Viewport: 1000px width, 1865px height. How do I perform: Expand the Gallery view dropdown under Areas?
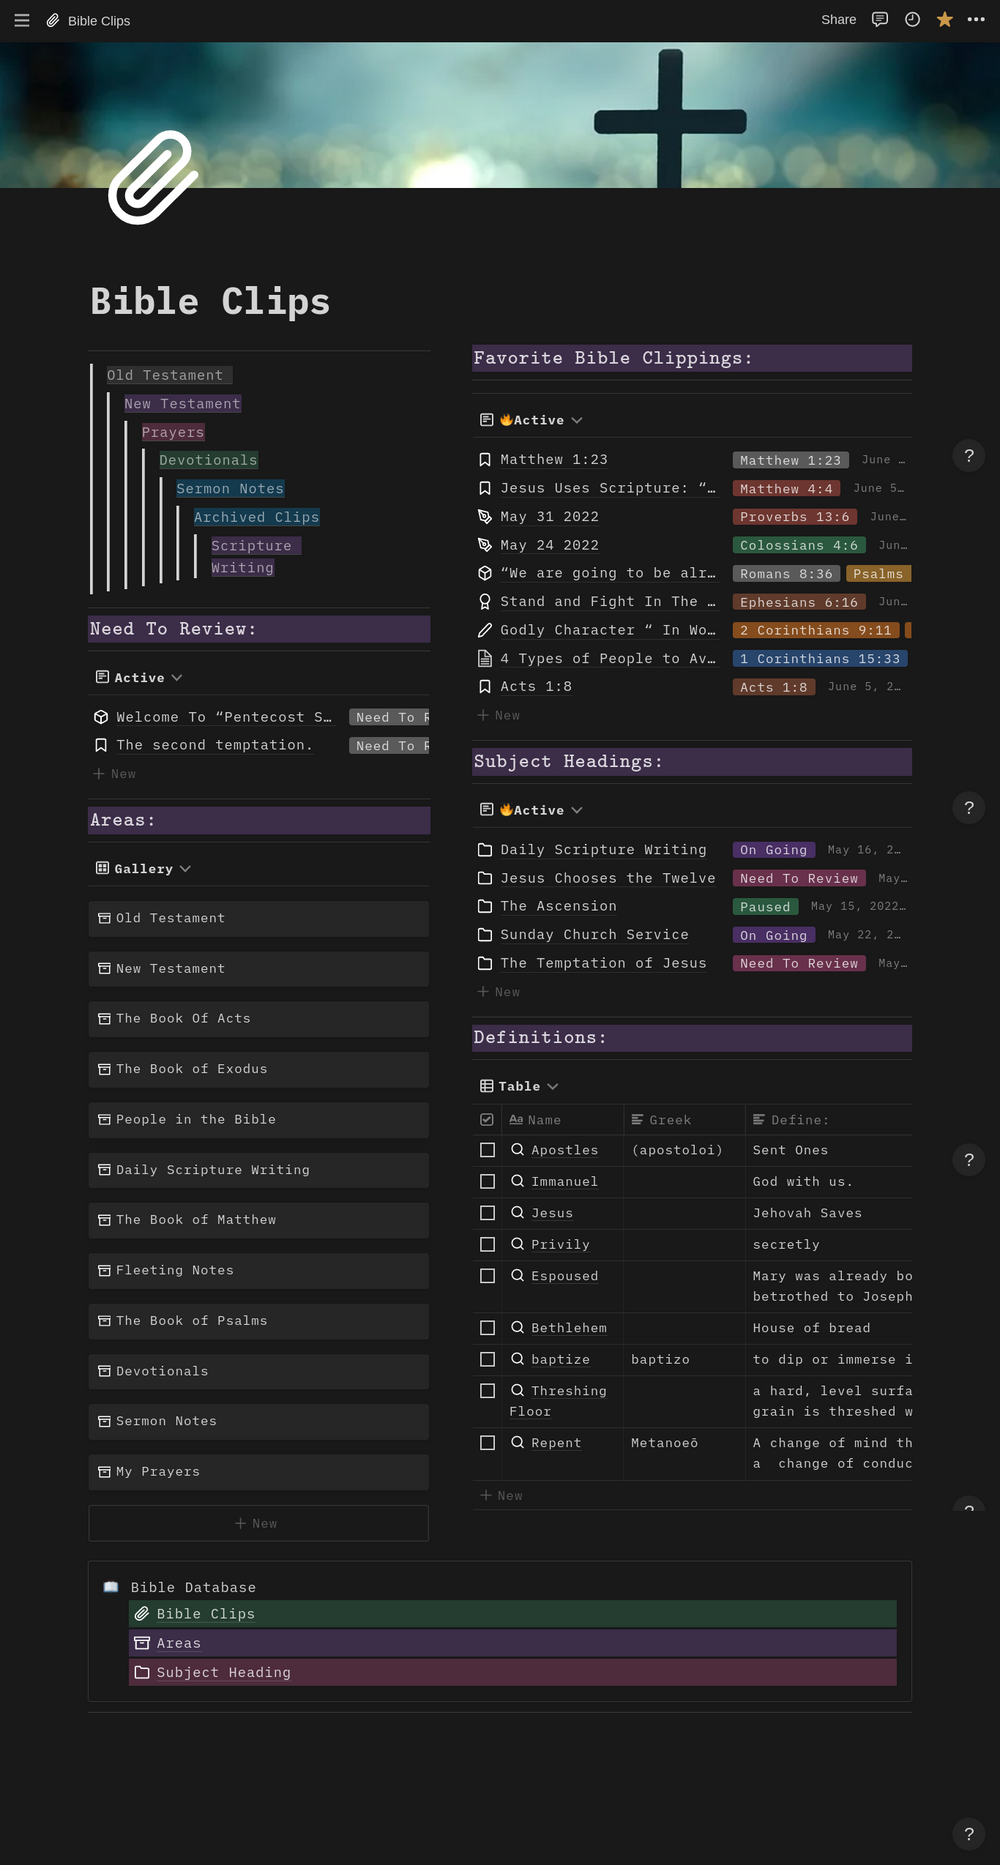point(143,869)
